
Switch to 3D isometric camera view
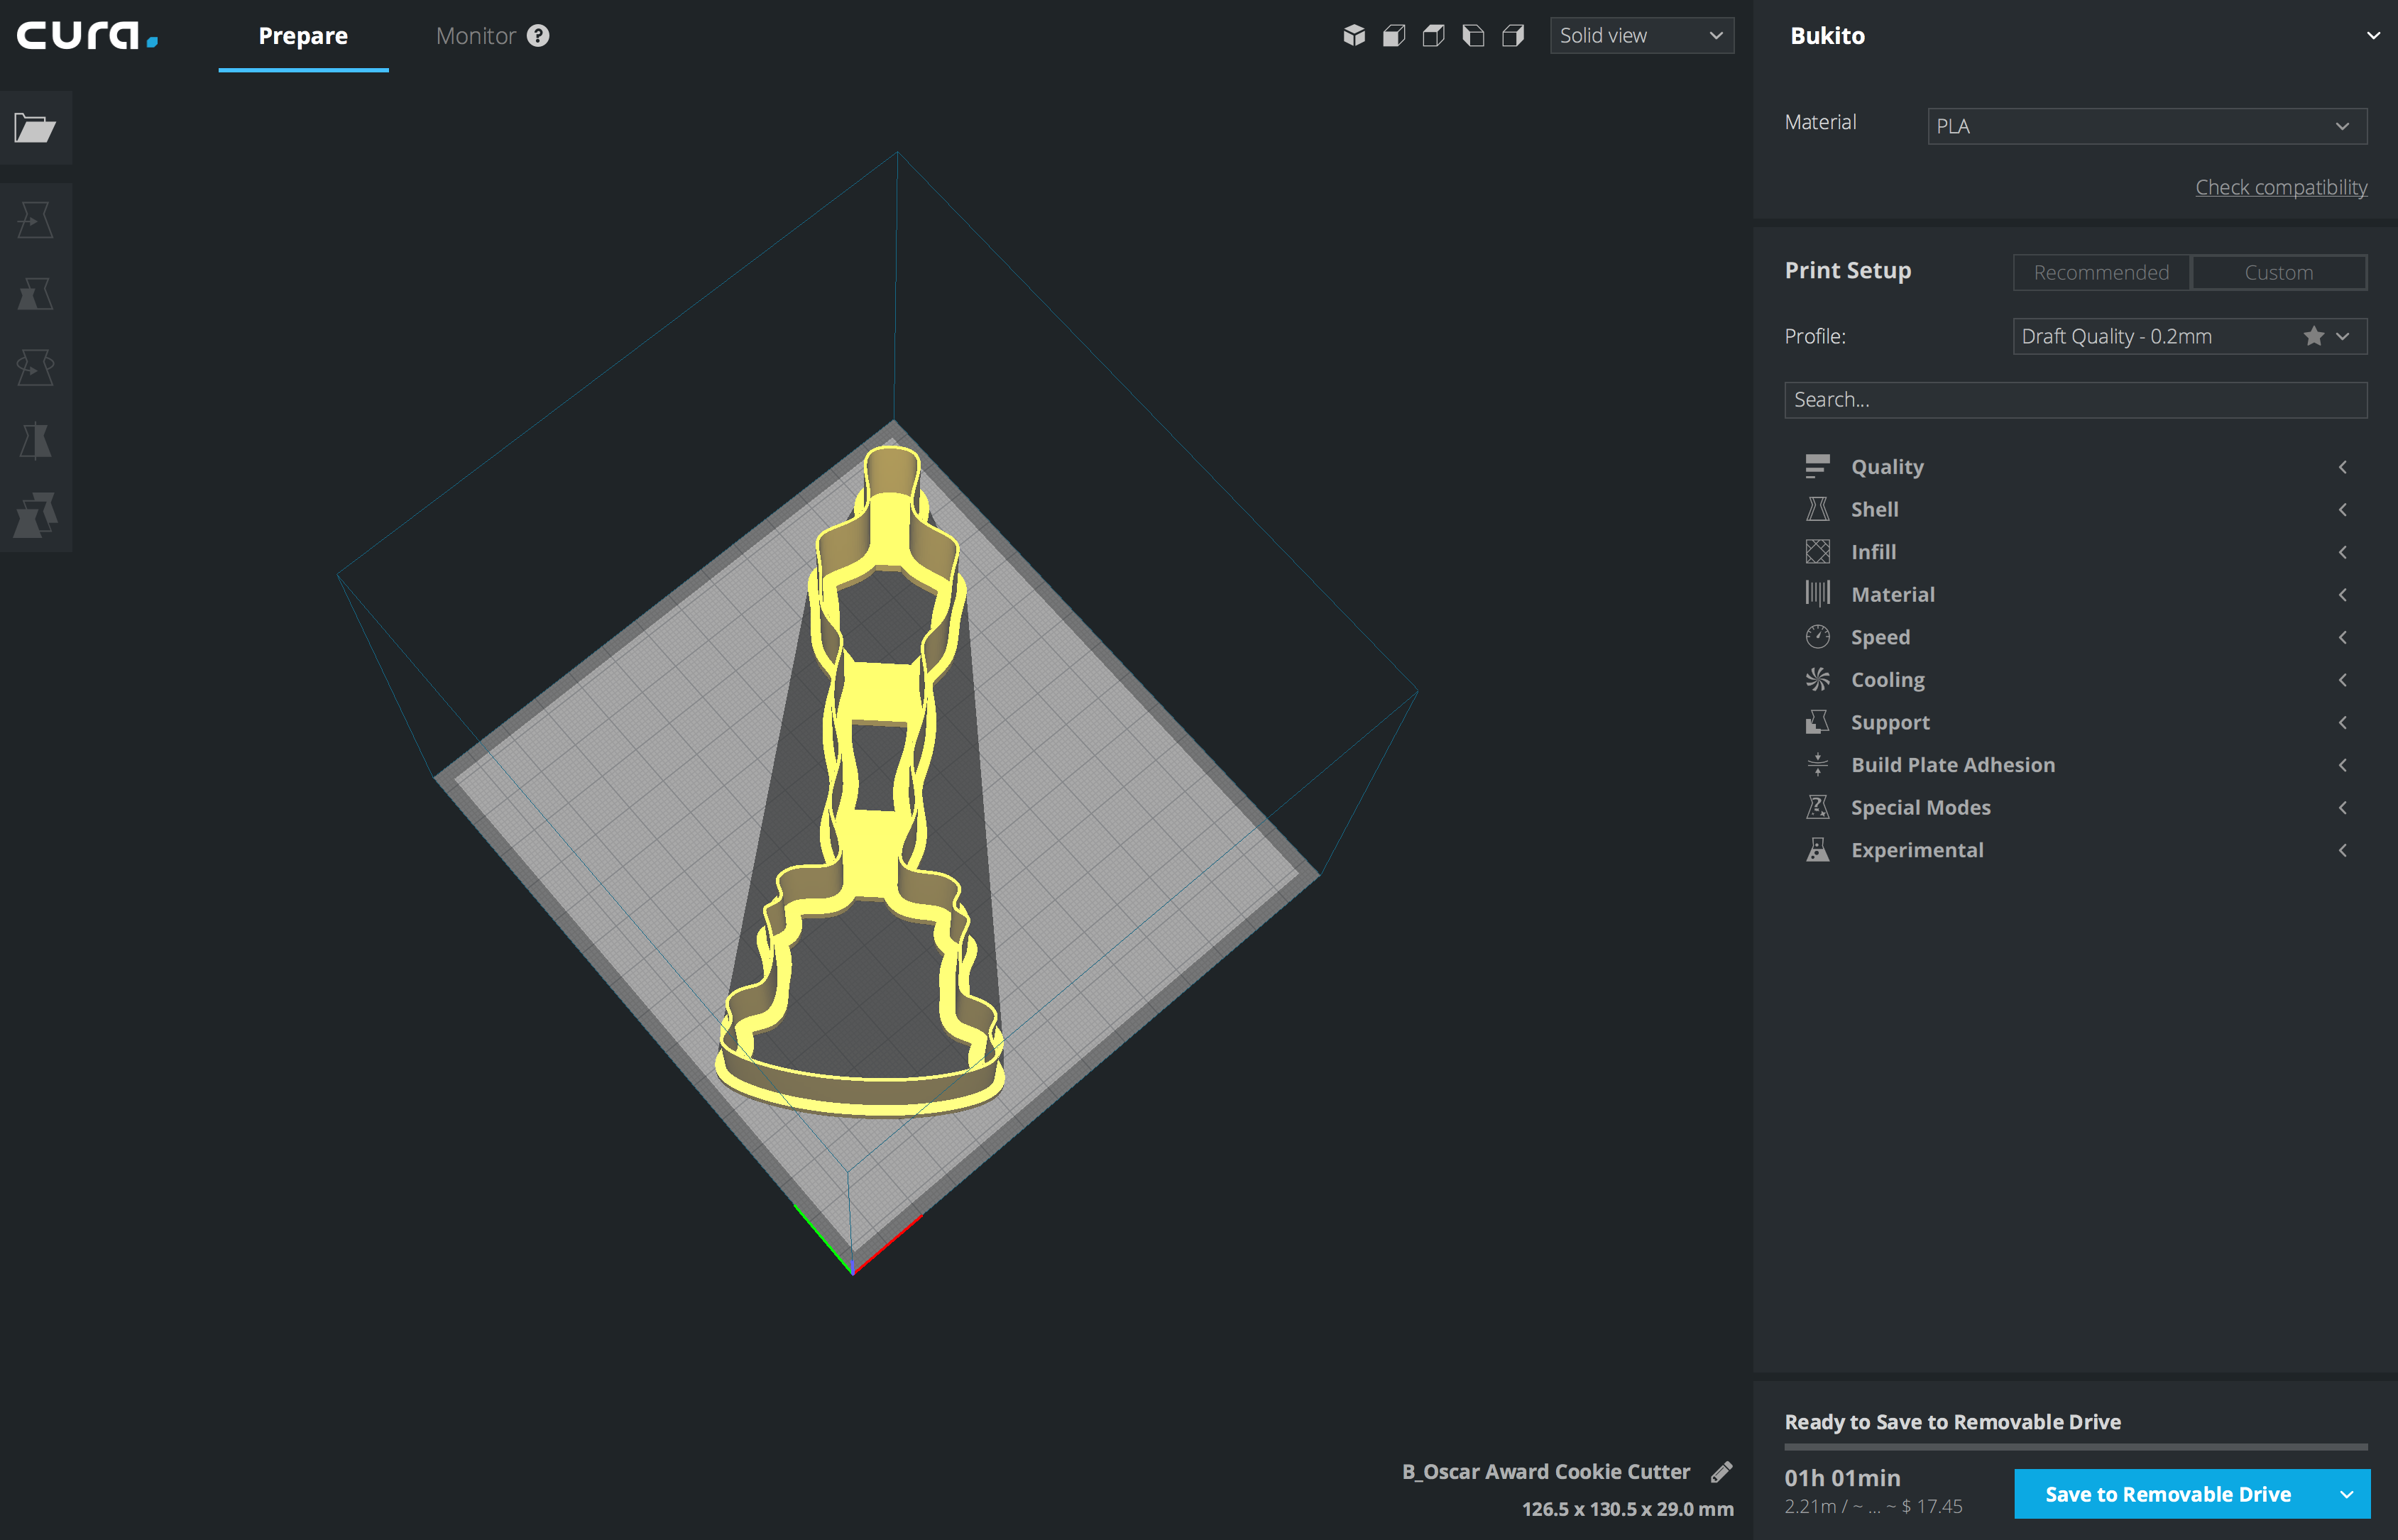point(1354,36)
